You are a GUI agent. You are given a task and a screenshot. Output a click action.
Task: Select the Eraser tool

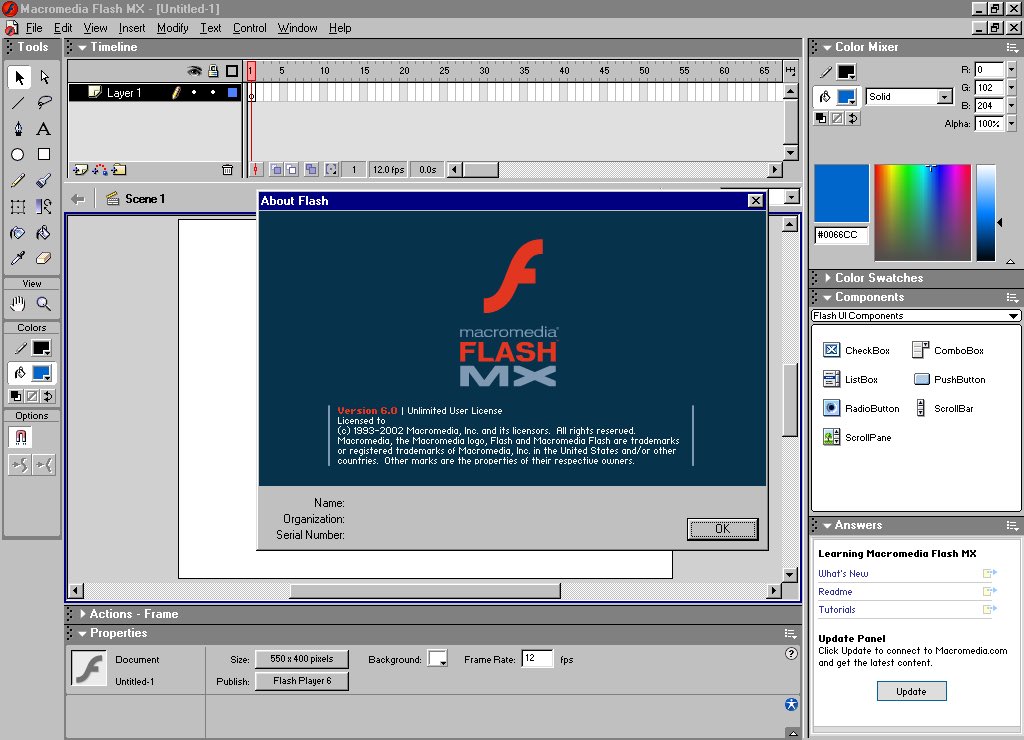coord(44,258)
